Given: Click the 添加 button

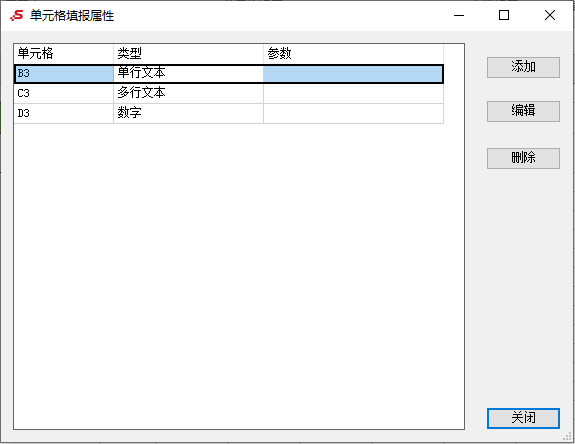Looking at the screenshot, I should [x=523, y=67].
